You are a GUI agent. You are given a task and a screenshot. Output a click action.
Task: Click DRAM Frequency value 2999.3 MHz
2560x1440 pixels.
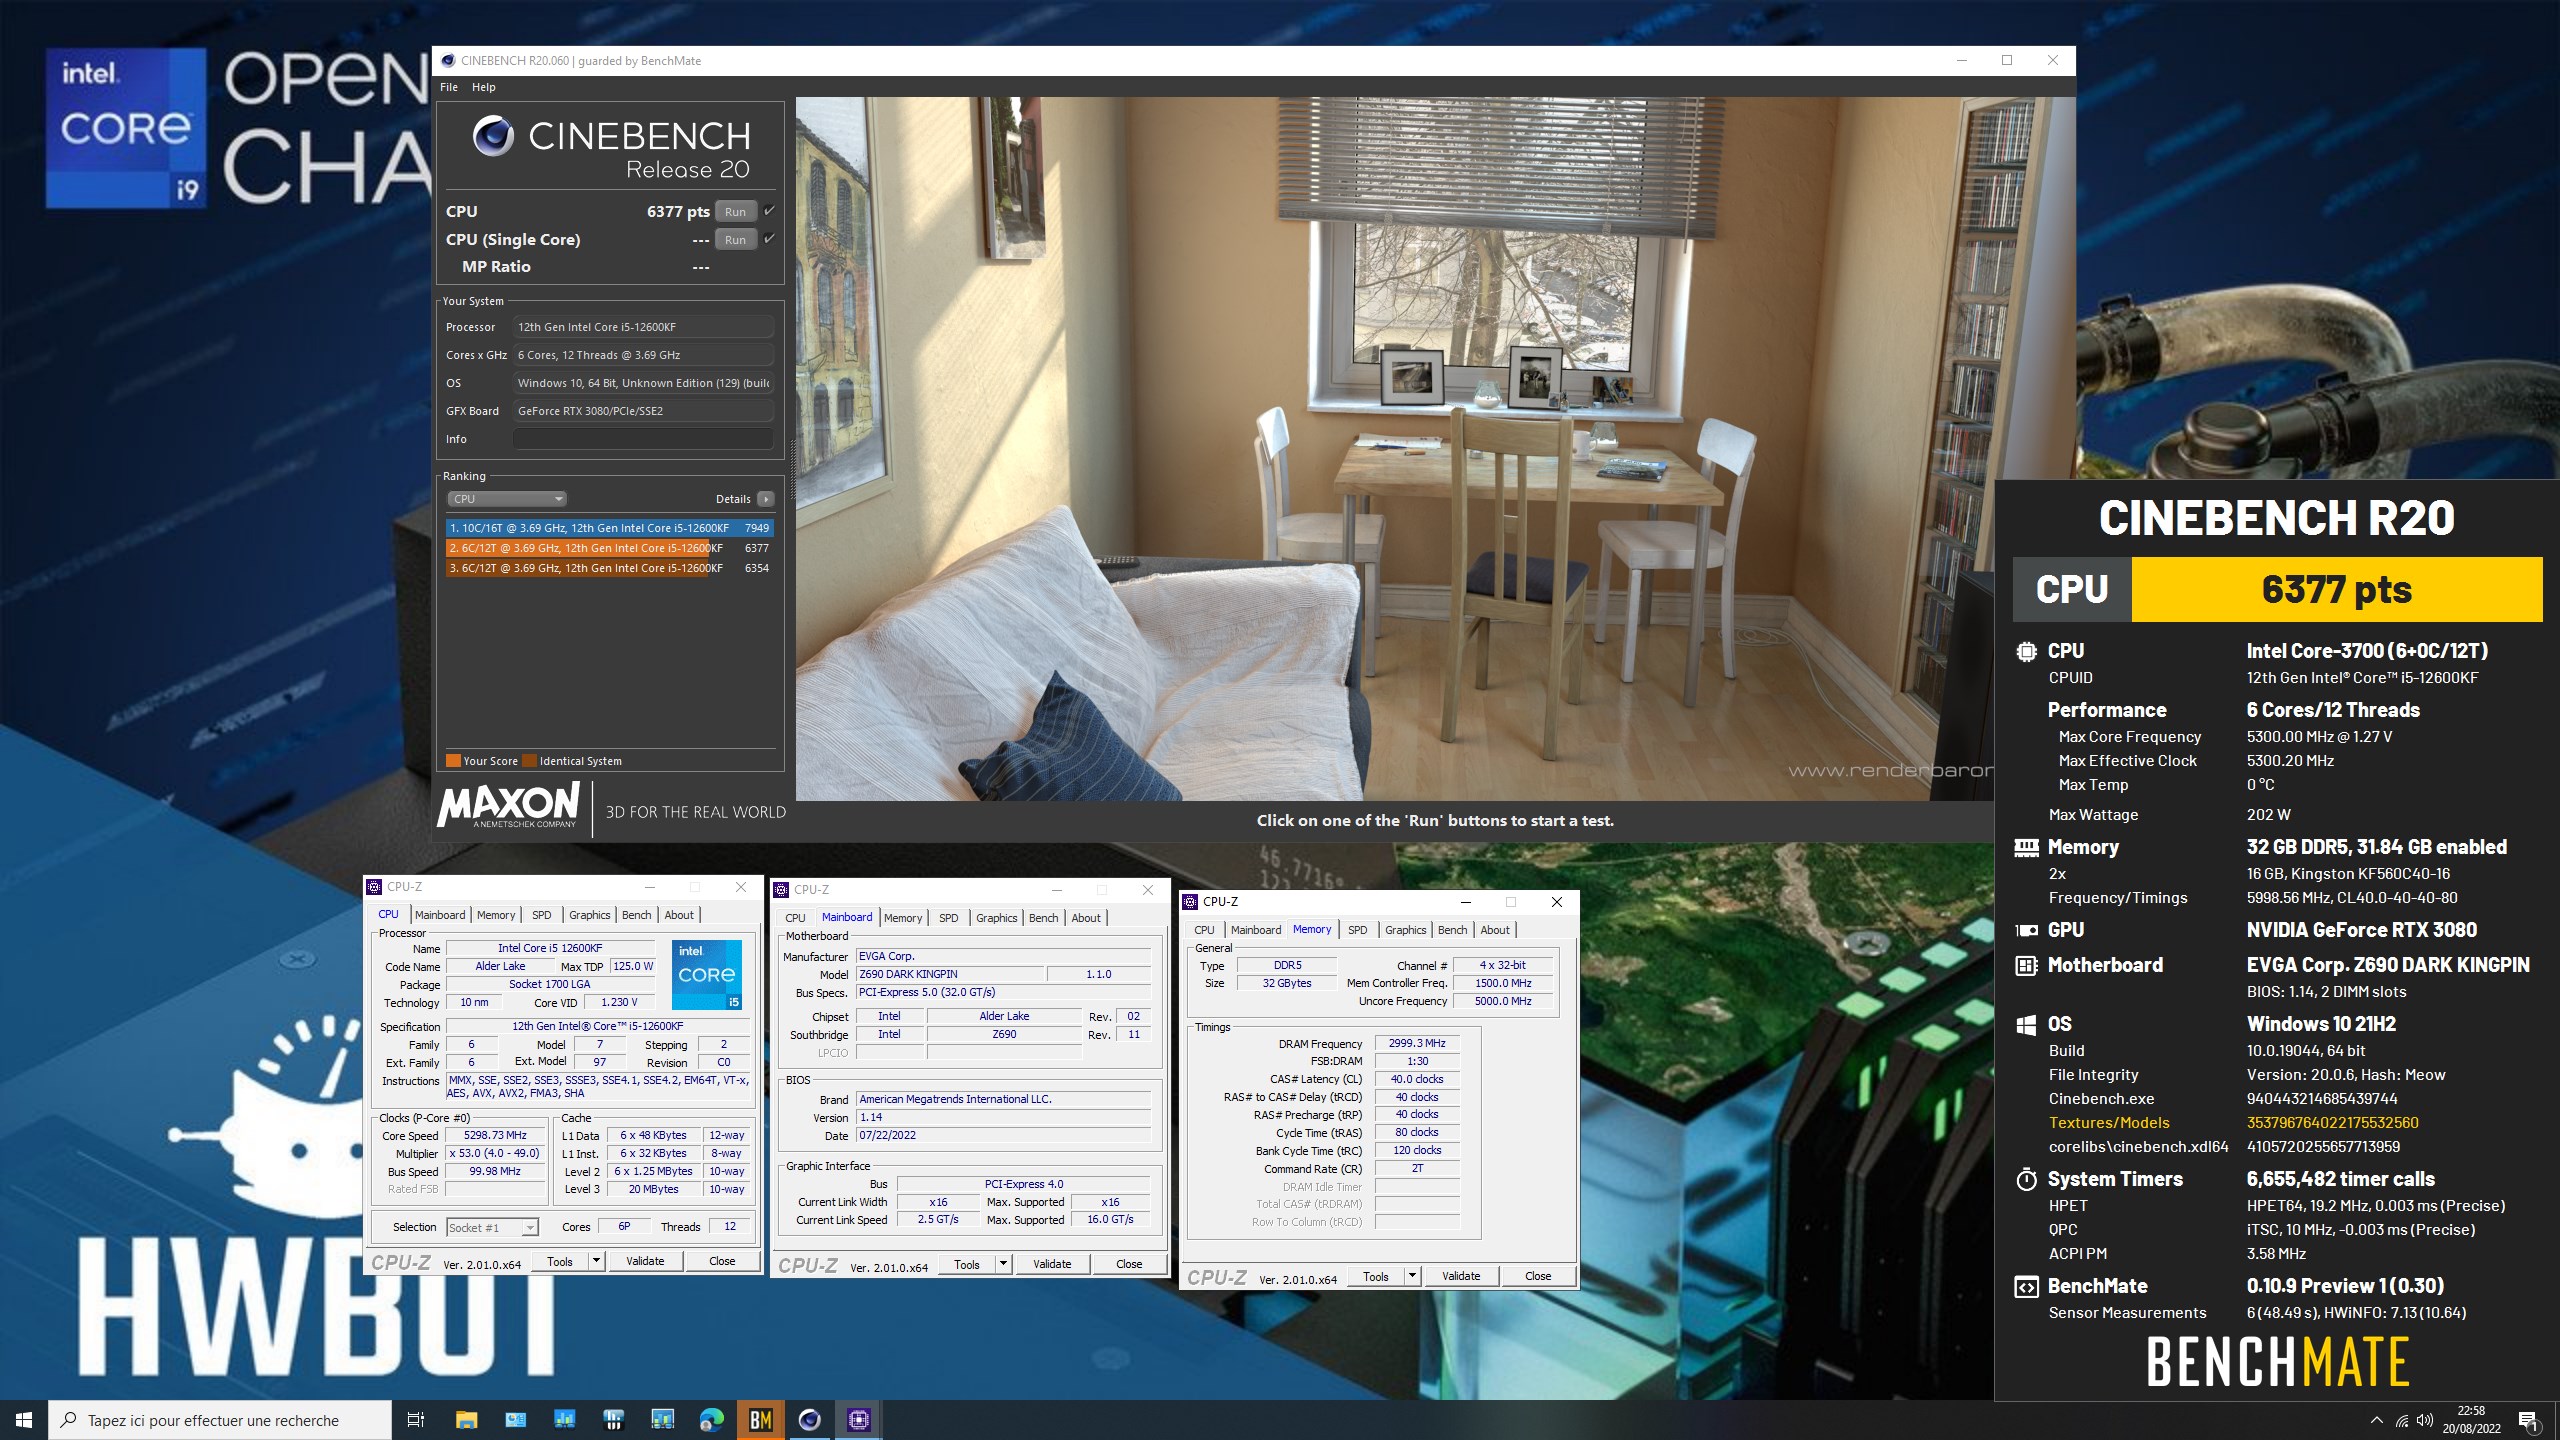click(1417, 1043)
